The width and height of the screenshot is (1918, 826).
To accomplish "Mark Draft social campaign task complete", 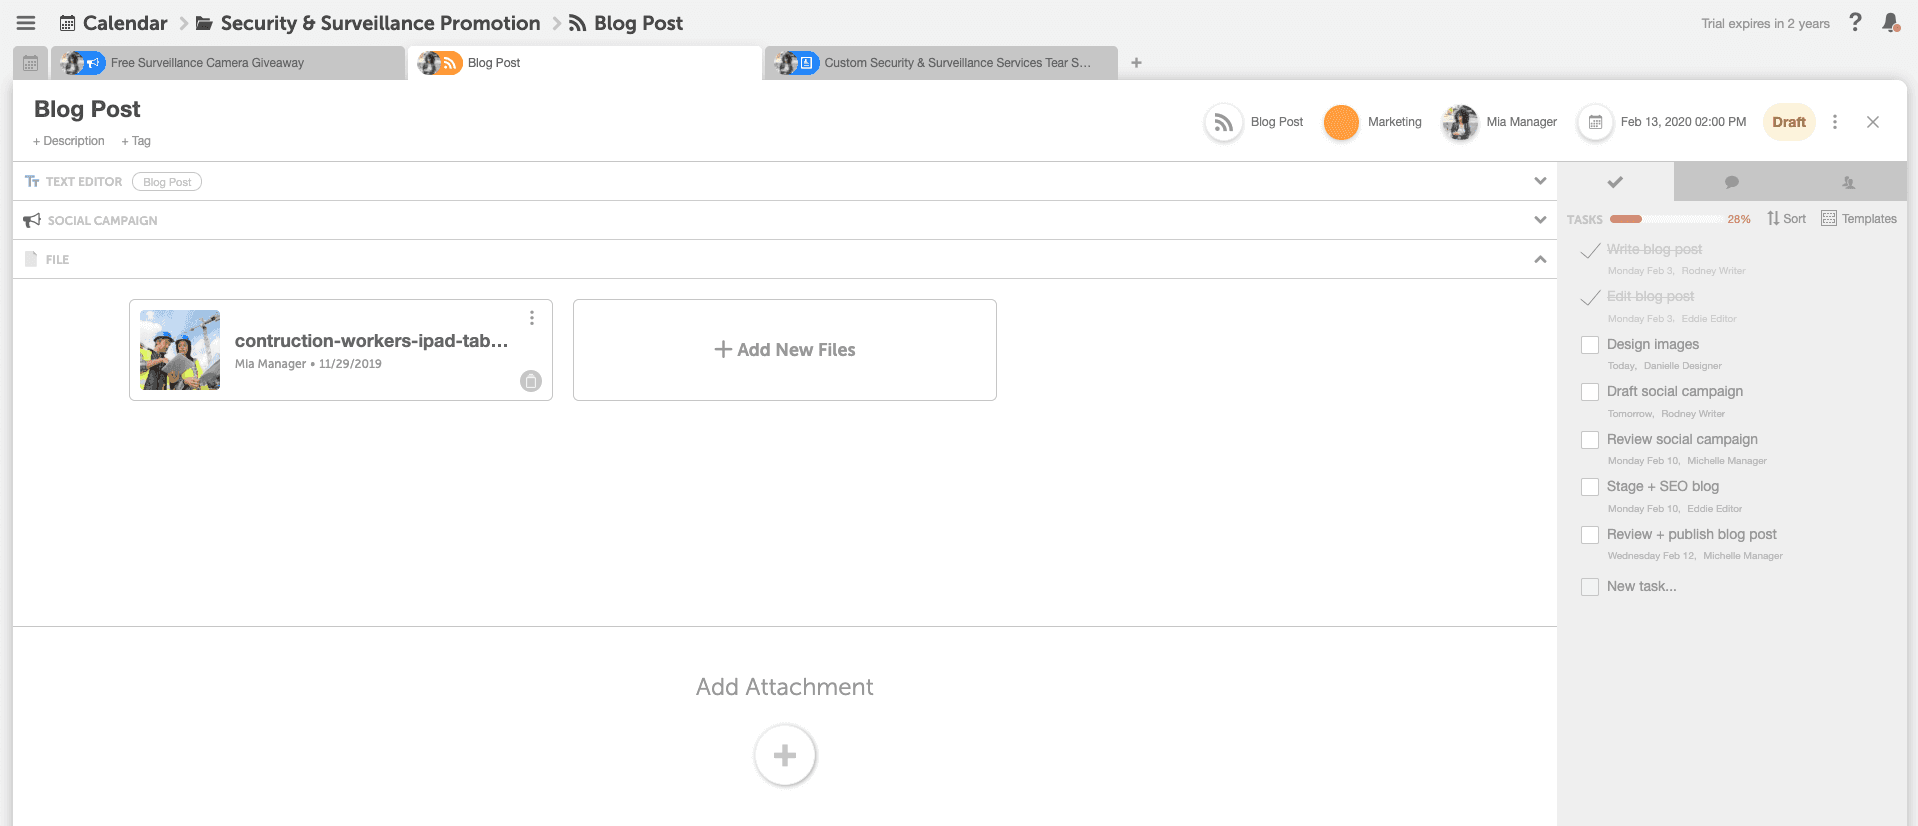I will tap(1590, 392).
